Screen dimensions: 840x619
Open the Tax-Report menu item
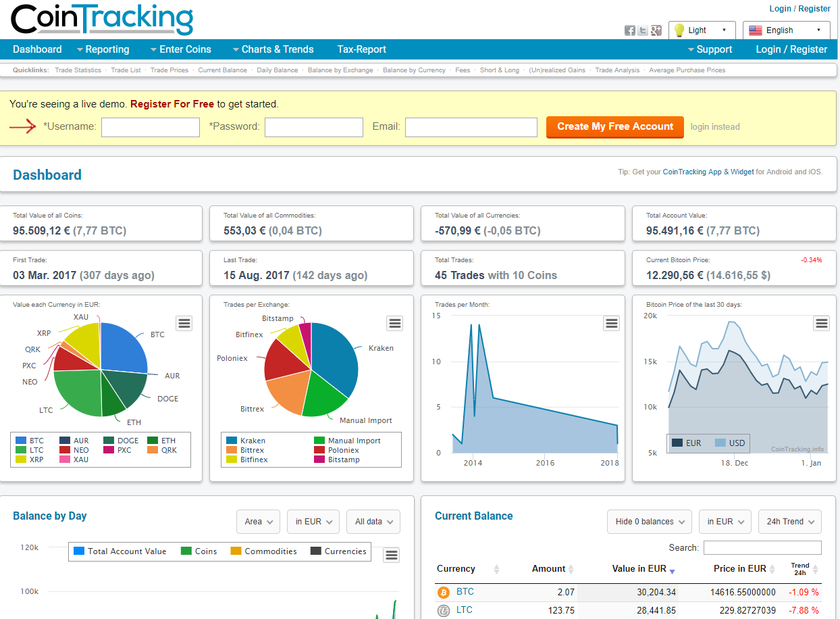coord(362,49)
